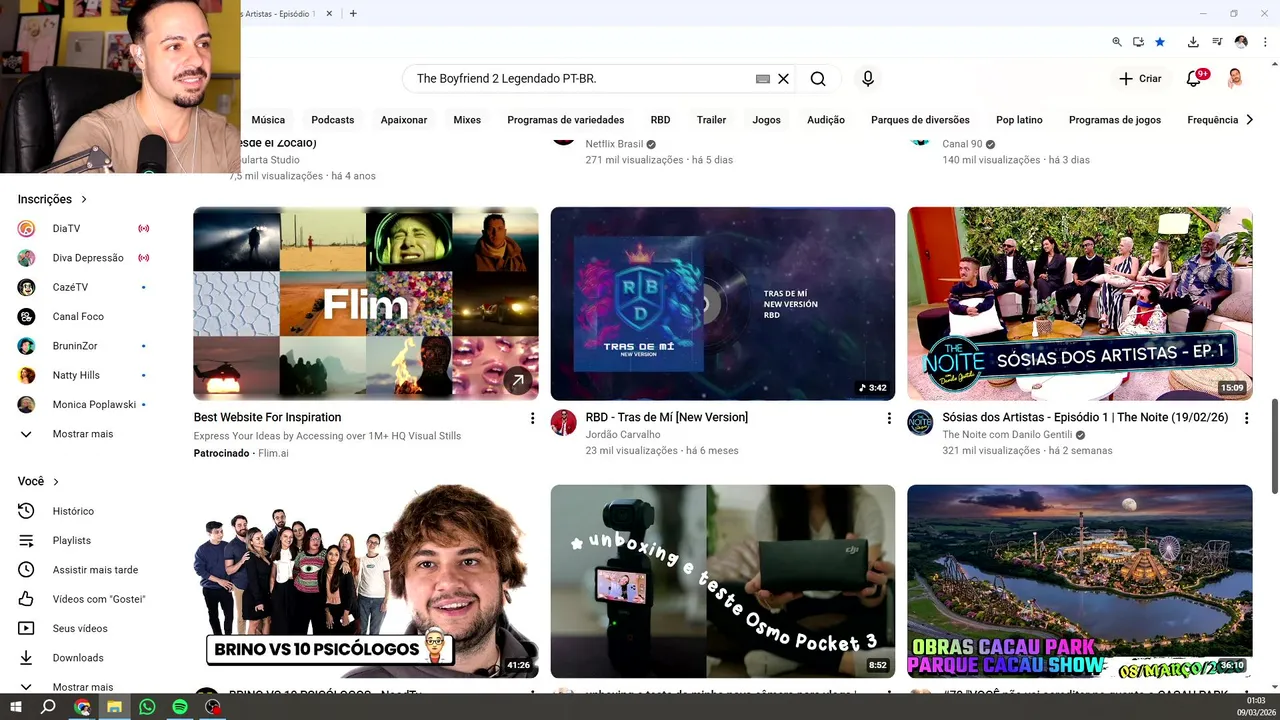1280x720 pixels.
Task: Select the Apaixonar filter chip
Action: pyautogui.click(x=404, y=120)
